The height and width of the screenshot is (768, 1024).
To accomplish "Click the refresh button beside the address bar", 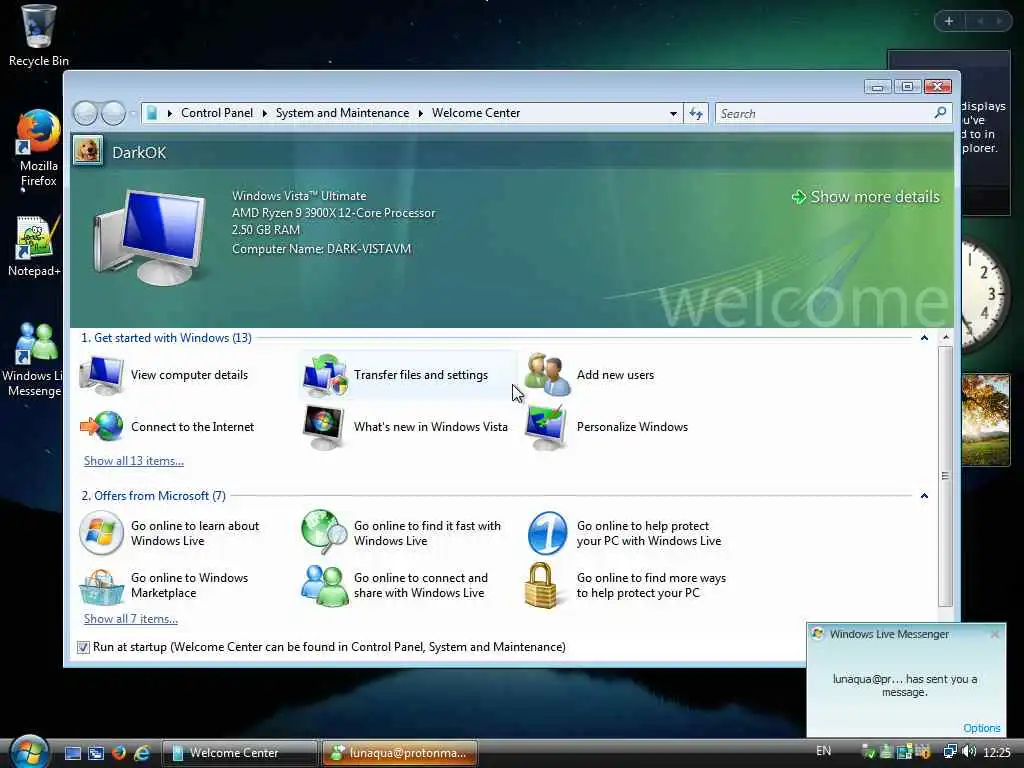I will click(x=696, y=114).
